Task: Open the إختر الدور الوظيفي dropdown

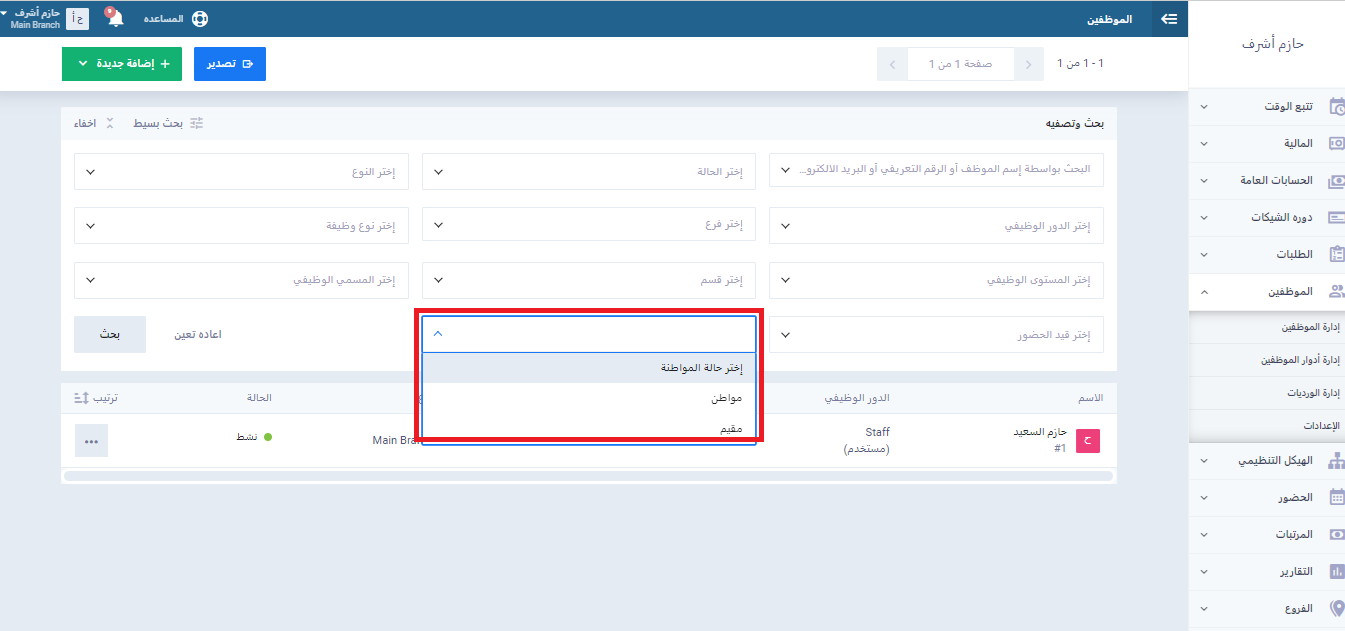Action: pyautogui.click(x=936, y=226)
